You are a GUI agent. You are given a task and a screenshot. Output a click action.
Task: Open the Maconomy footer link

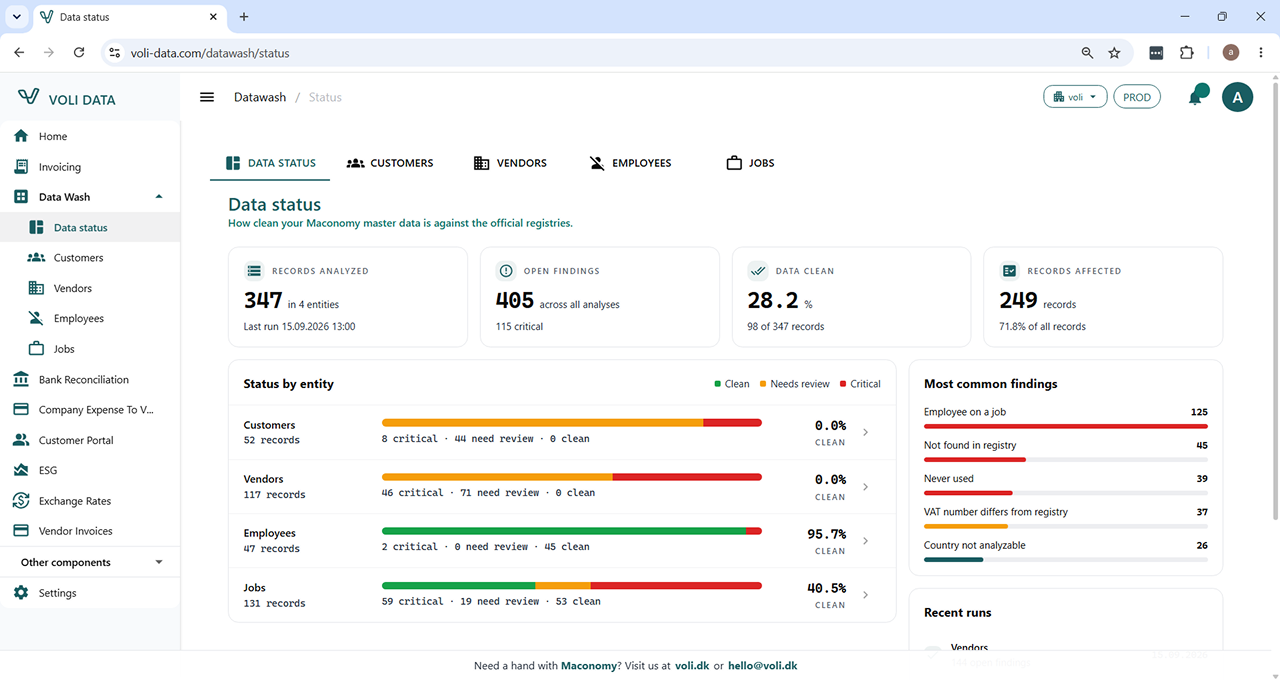[589, 665]
